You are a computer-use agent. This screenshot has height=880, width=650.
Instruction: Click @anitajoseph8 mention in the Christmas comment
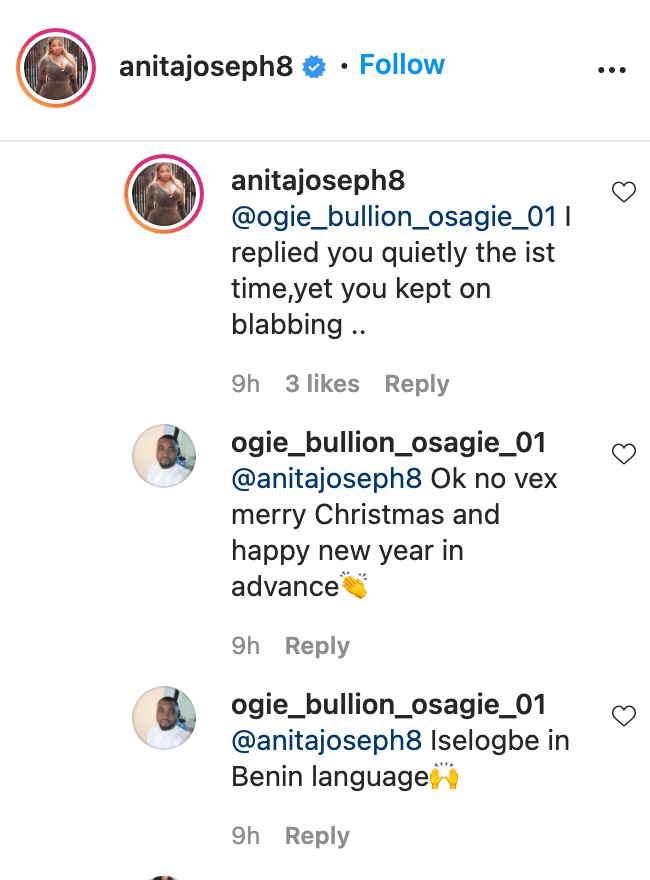pos(326,479)
